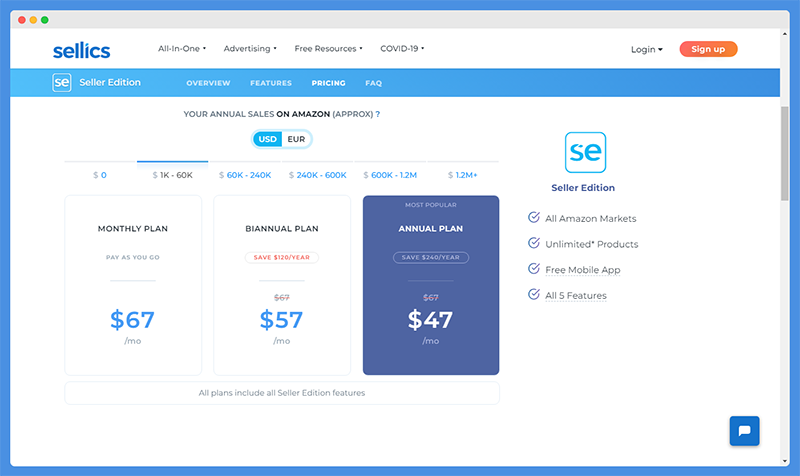Switch currency to EUR
This screenshot has width=800, height=476.
click(296, 139)
